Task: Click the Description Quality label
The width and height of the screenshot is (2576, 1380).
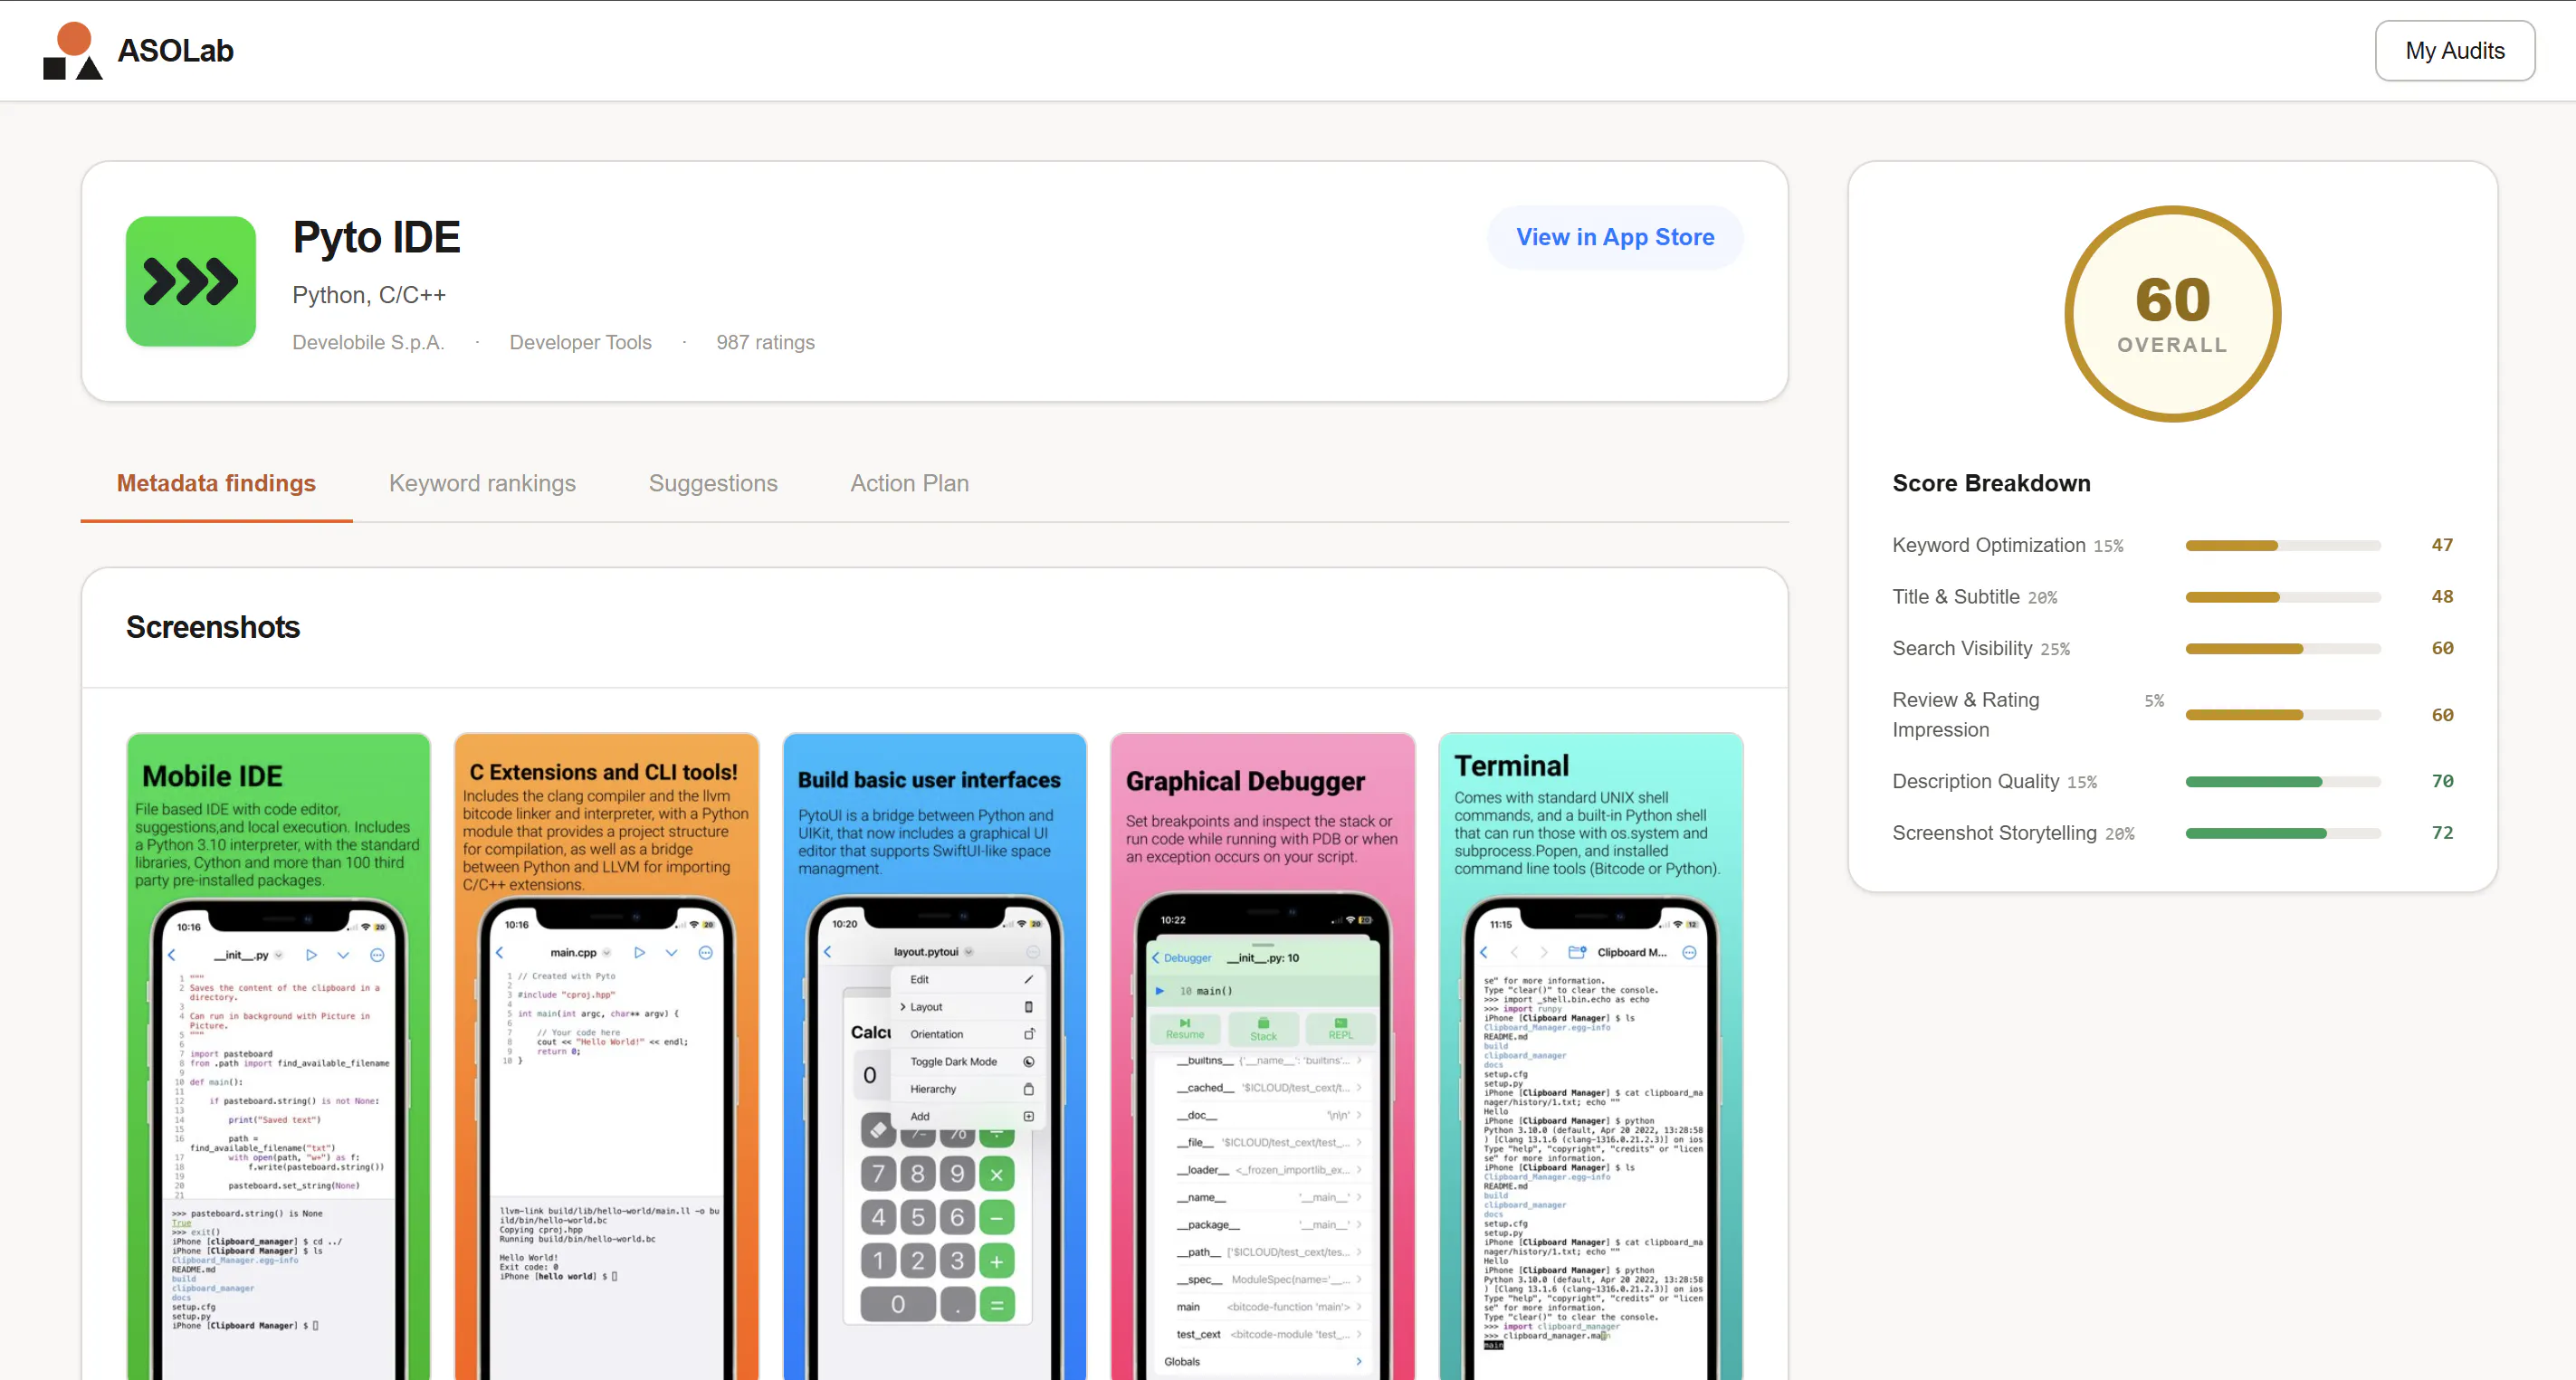Action: (1975, 782)
